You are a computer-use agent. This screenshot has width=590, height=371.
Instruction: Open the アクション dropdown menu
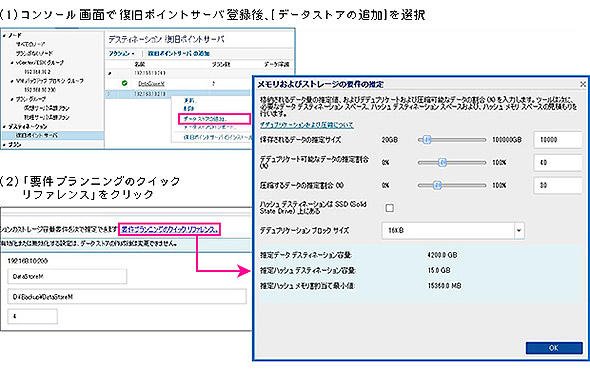coord(122,53)
